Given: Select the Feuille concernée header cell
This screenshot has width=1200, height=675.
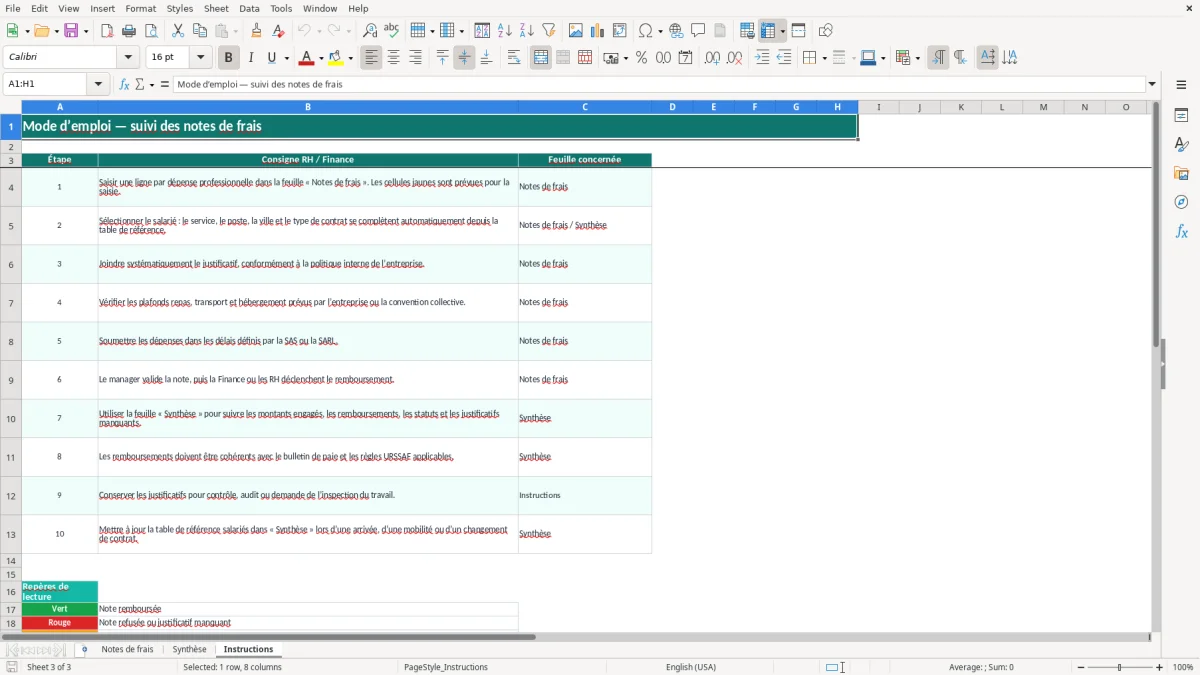Looking at the screenshot, I should coord(585,160).
